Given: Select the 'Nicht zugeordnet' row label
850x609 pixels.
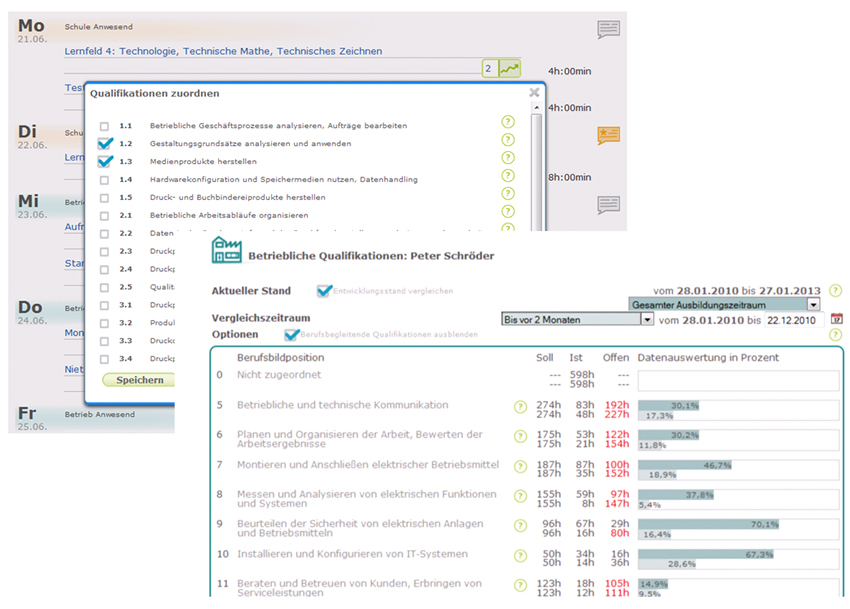Looking at the screenshot, I should pyautogui.click(x=279, y=375).
